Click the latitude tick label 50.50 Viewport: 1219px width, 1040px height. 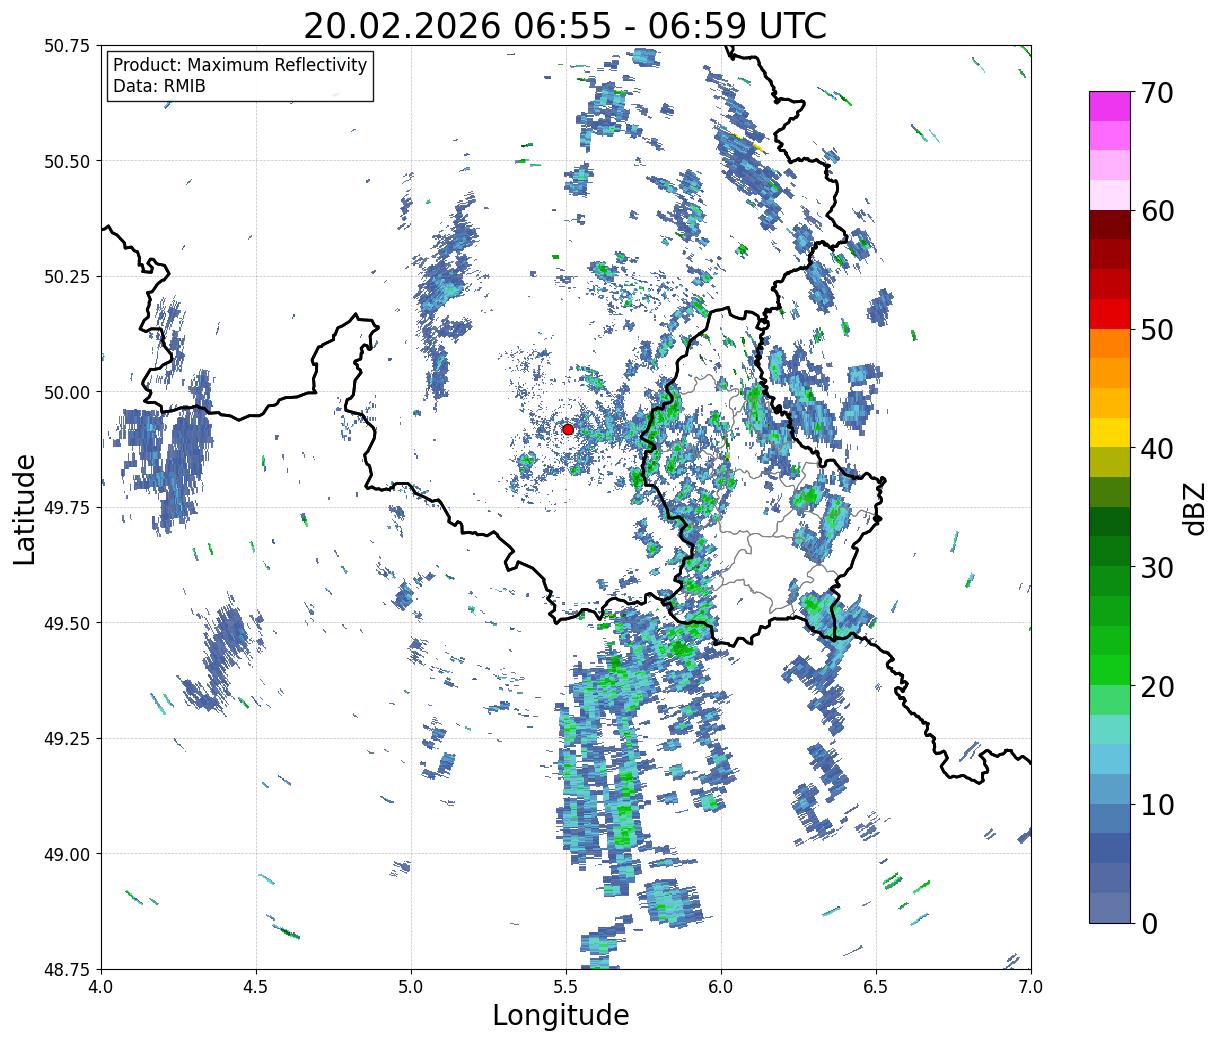click(x=67, y=161)
